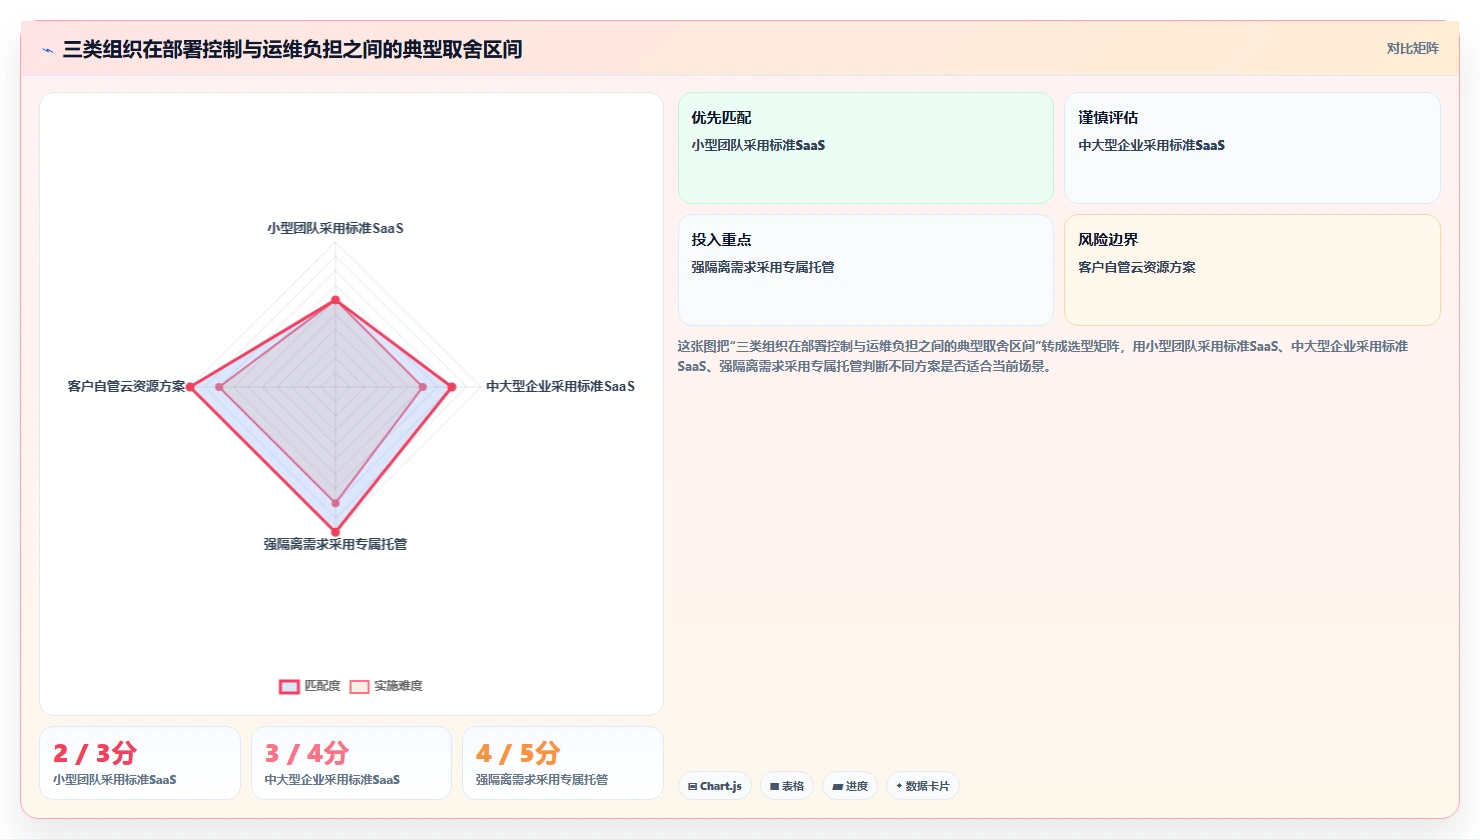This screenshot has height=840, width=1480.
Task: Click the description paragraph starting 这张图把
Action: point(1043,356)
